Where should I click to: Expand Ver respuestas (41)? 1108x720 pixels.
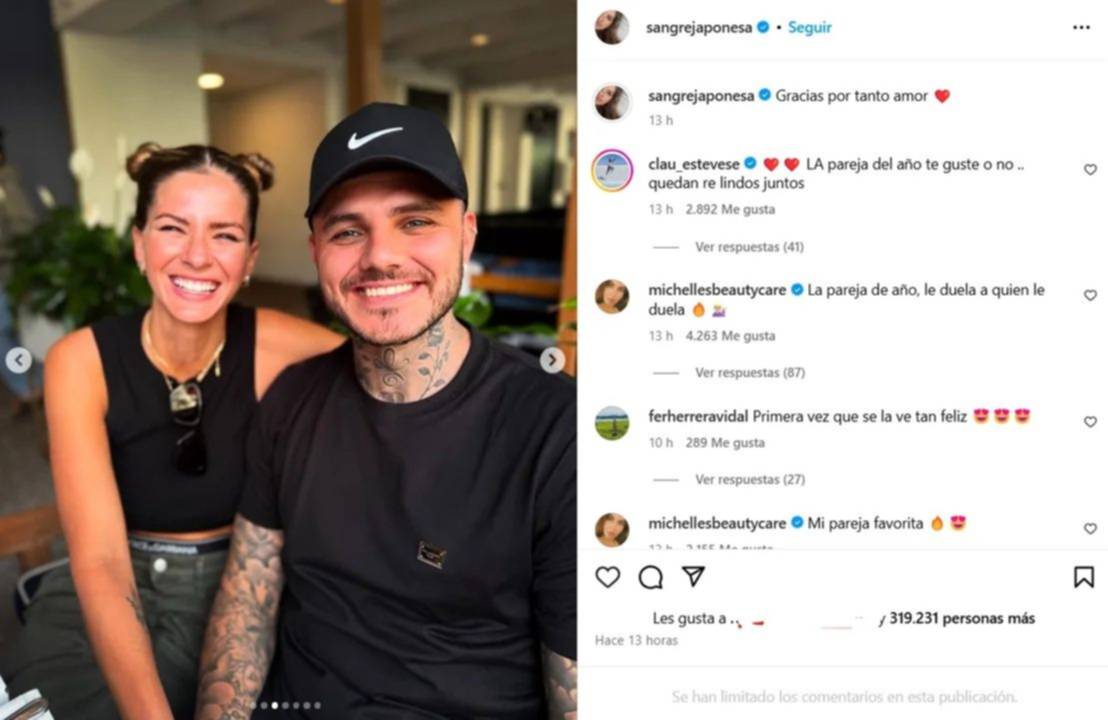[x=749, y=247]
